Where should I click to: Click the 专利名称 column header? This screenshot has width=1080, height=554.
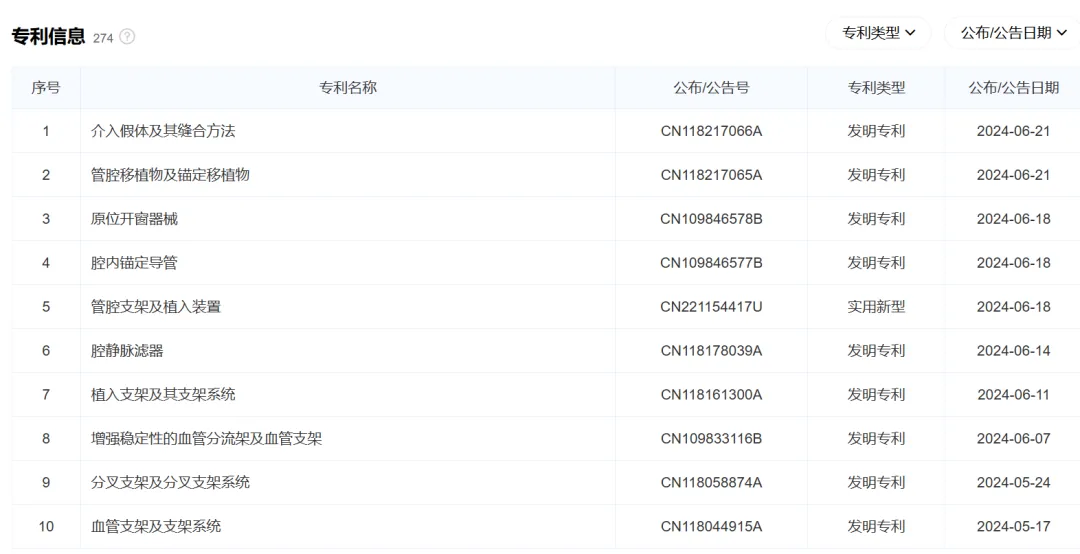point(347,87)
